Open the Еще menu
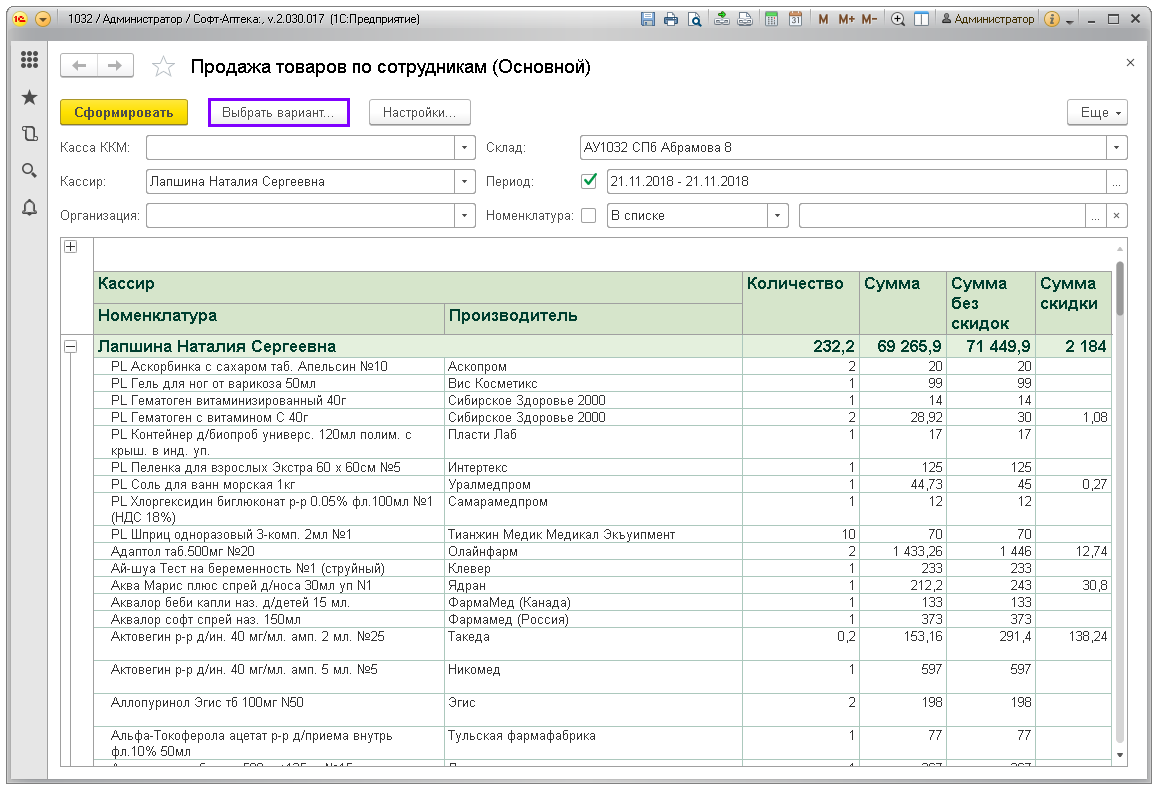 (1098, 113)
